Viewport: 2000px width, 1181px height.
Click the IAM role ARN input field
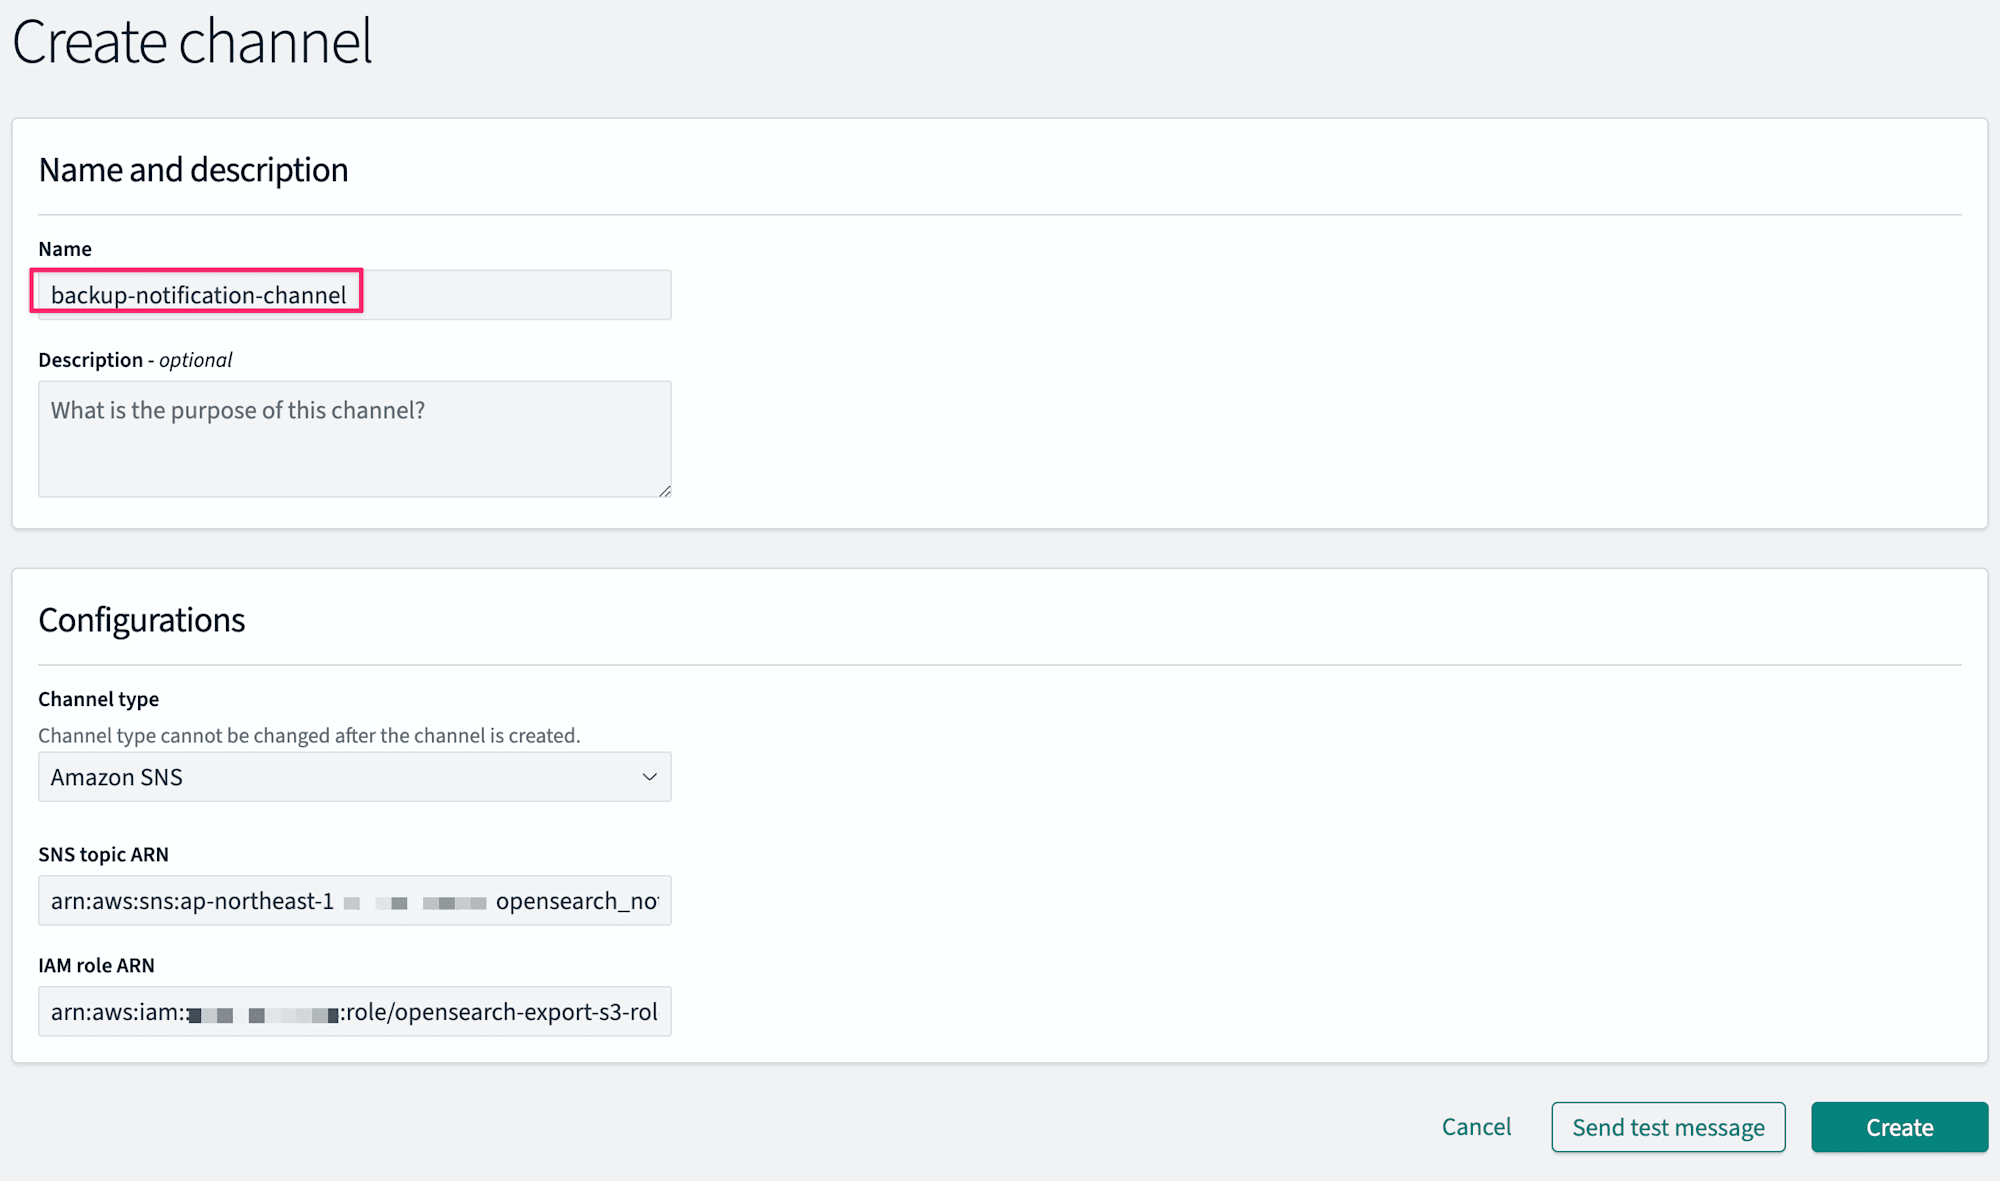click(x=354, y=1012)
